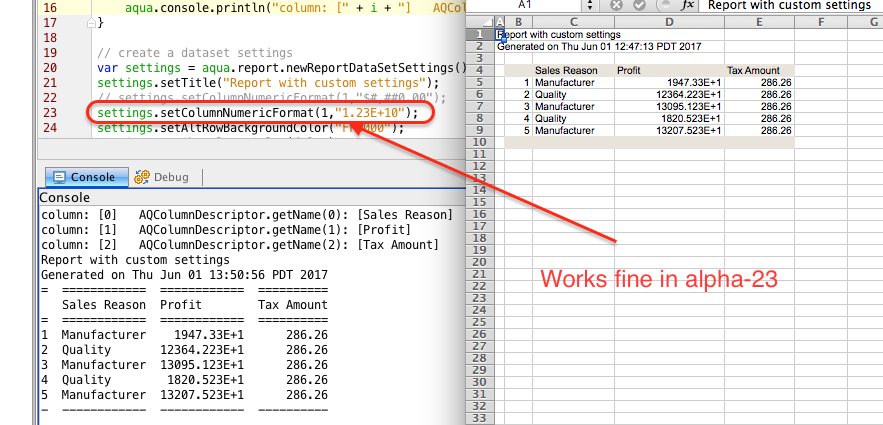883x425 pixels.
Task: Click console line 'column: [2]' Tax Amount
Action: [239, 245]
